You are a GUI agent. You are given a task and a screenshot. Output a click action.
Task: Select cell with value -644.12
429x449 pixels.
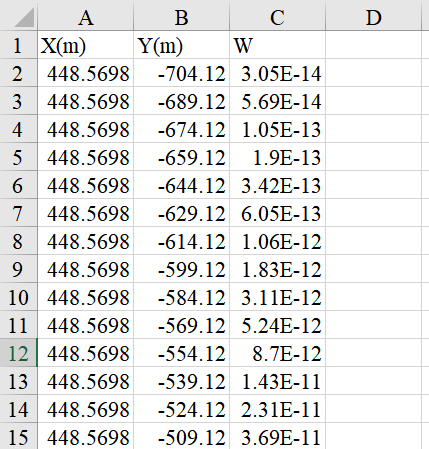click(182, 185)
